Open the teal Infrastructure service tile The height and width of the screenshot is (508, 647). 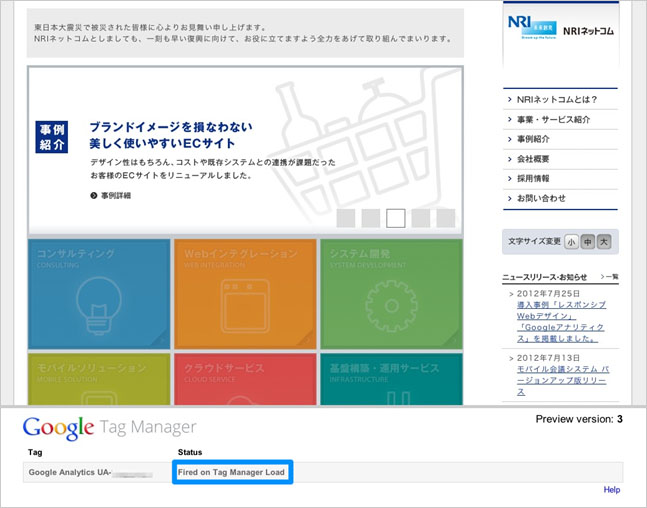(x=391, y=378)
